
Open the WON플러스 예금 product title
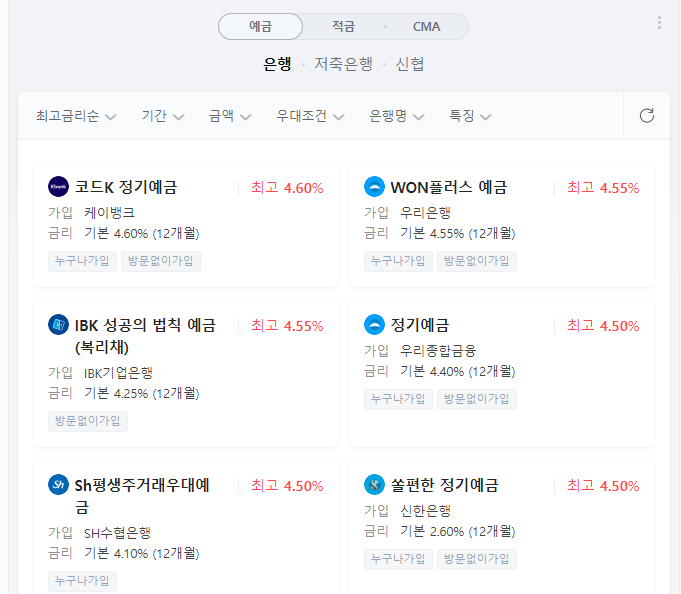[449, 187]
